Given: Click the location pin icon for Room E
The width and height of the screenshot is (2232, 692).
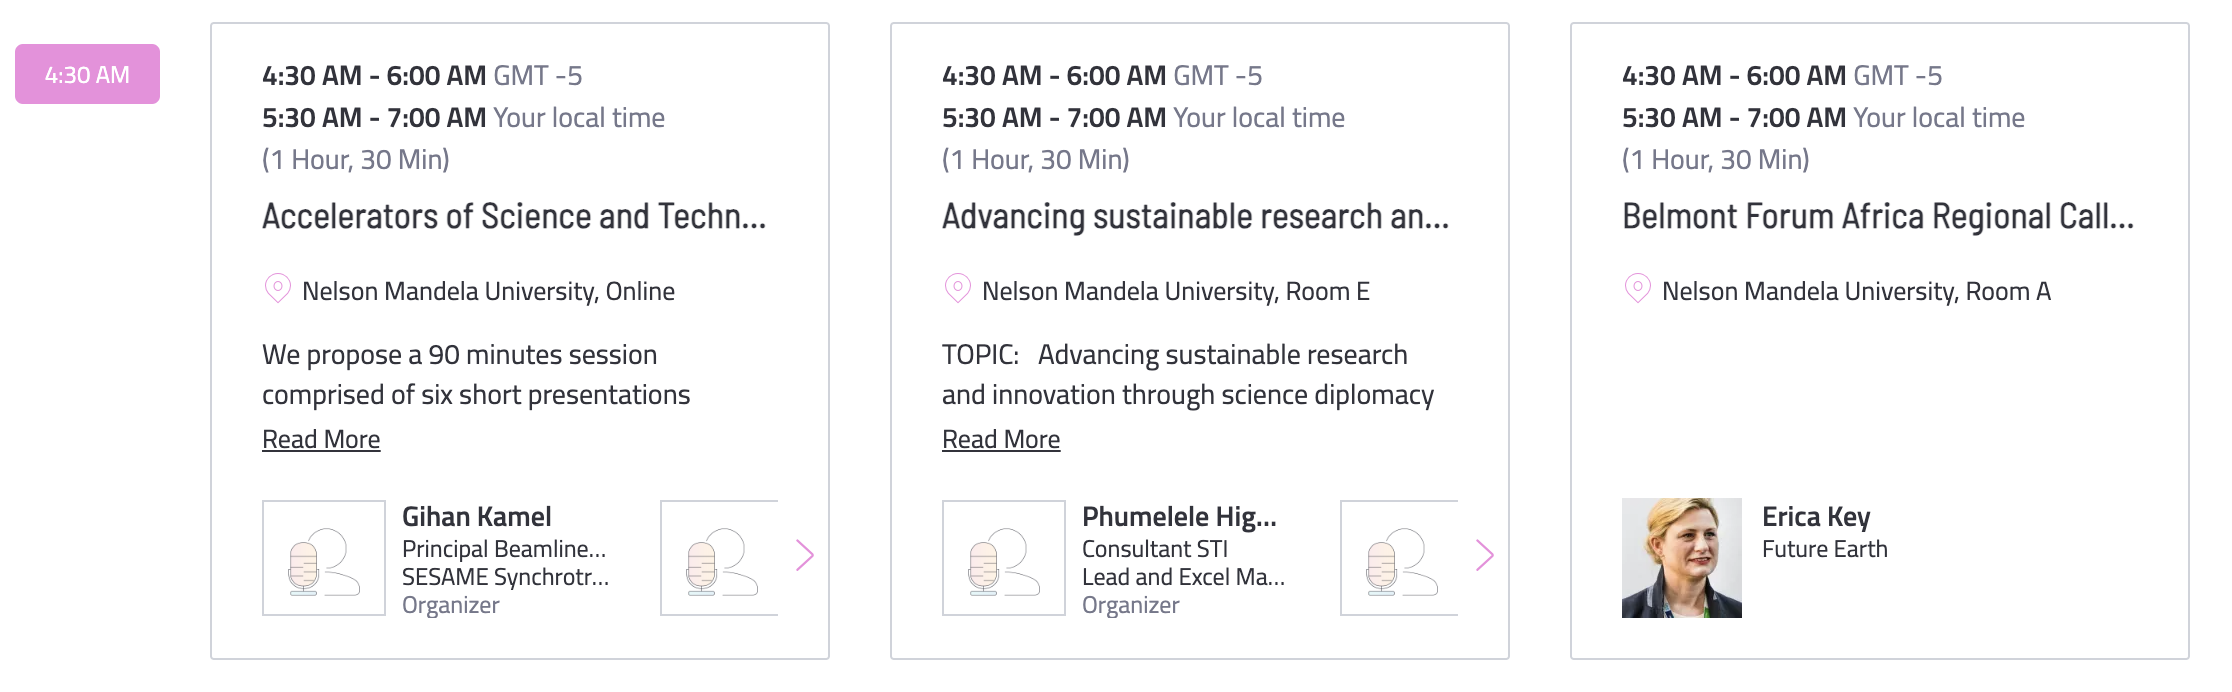Looking at the screenshot, I should pos(957,289).
